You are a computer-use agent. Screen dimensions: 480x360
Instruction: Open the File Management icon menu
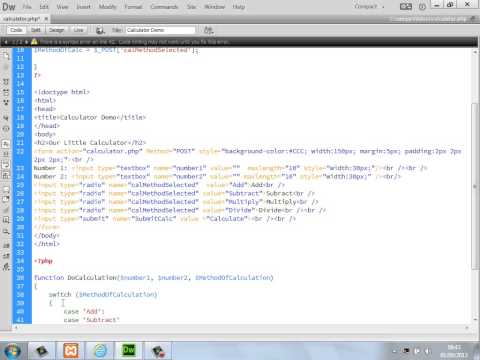(208, 30)
